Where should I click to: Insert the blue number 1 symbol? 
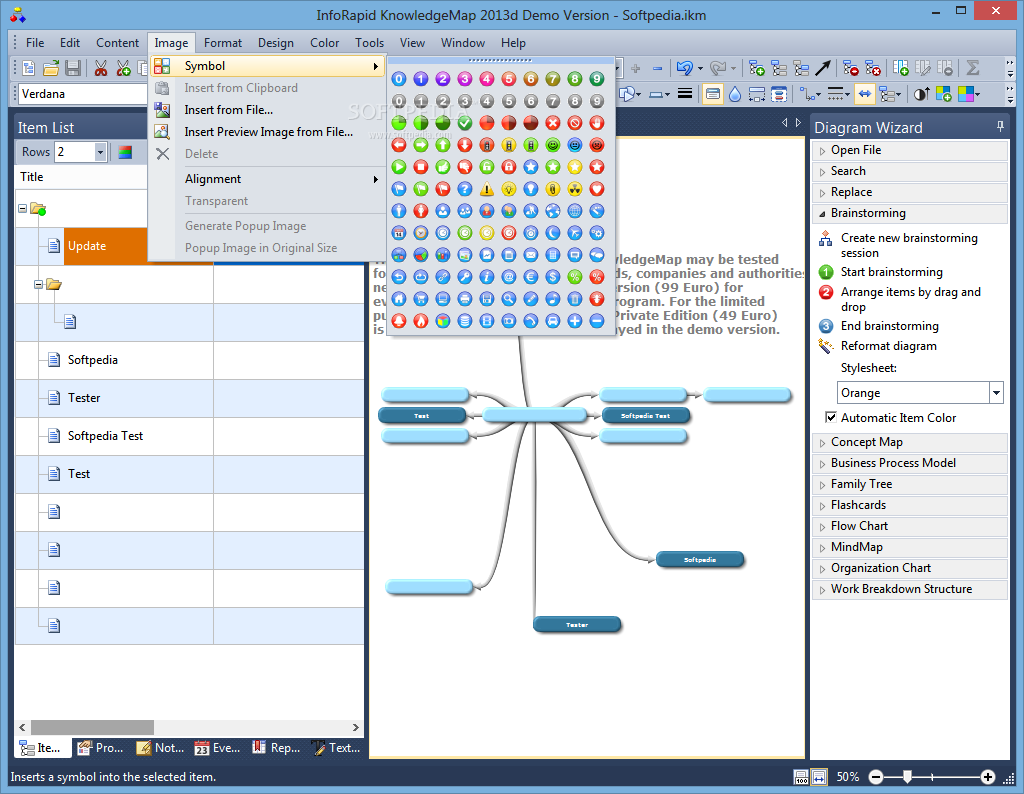(x=421, y=79)
